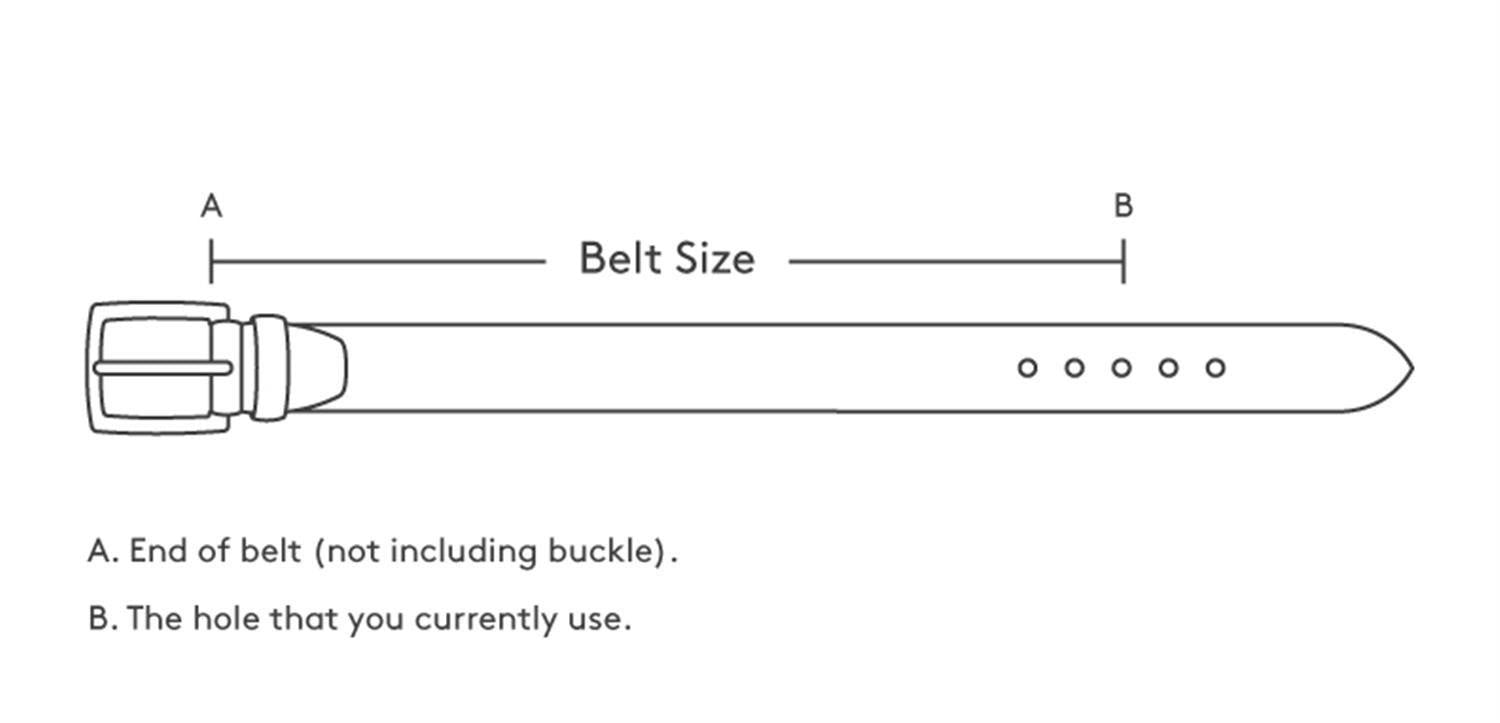Select the belt keeper loop

pos(268,368)
